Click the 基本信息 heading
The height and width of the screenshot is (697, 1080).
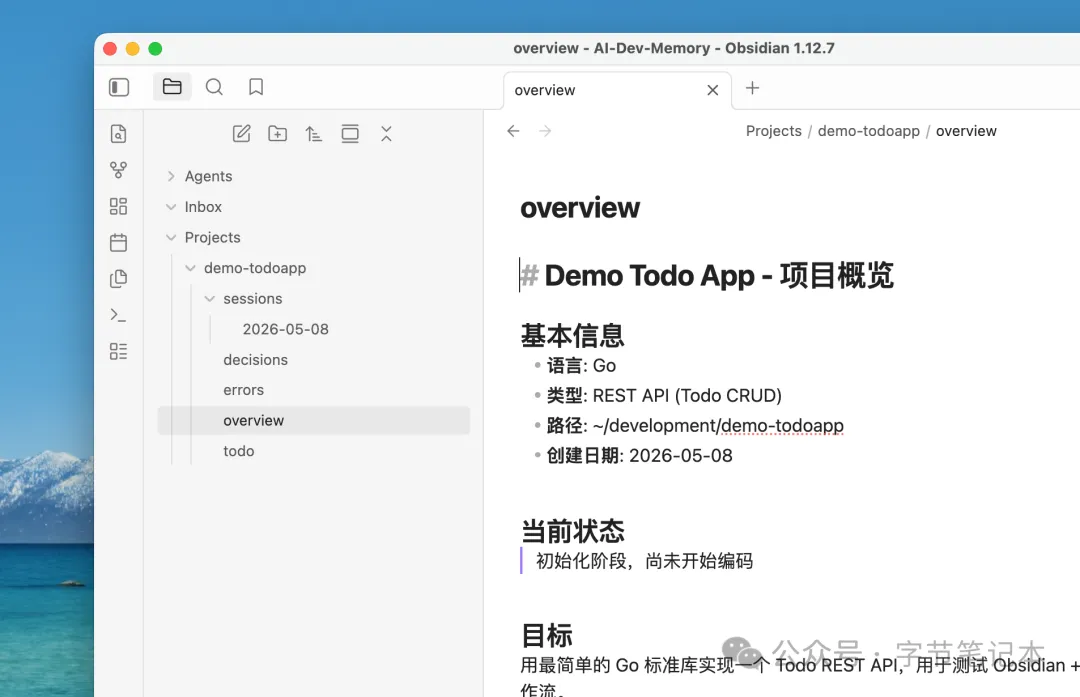[x=572, y=335]
